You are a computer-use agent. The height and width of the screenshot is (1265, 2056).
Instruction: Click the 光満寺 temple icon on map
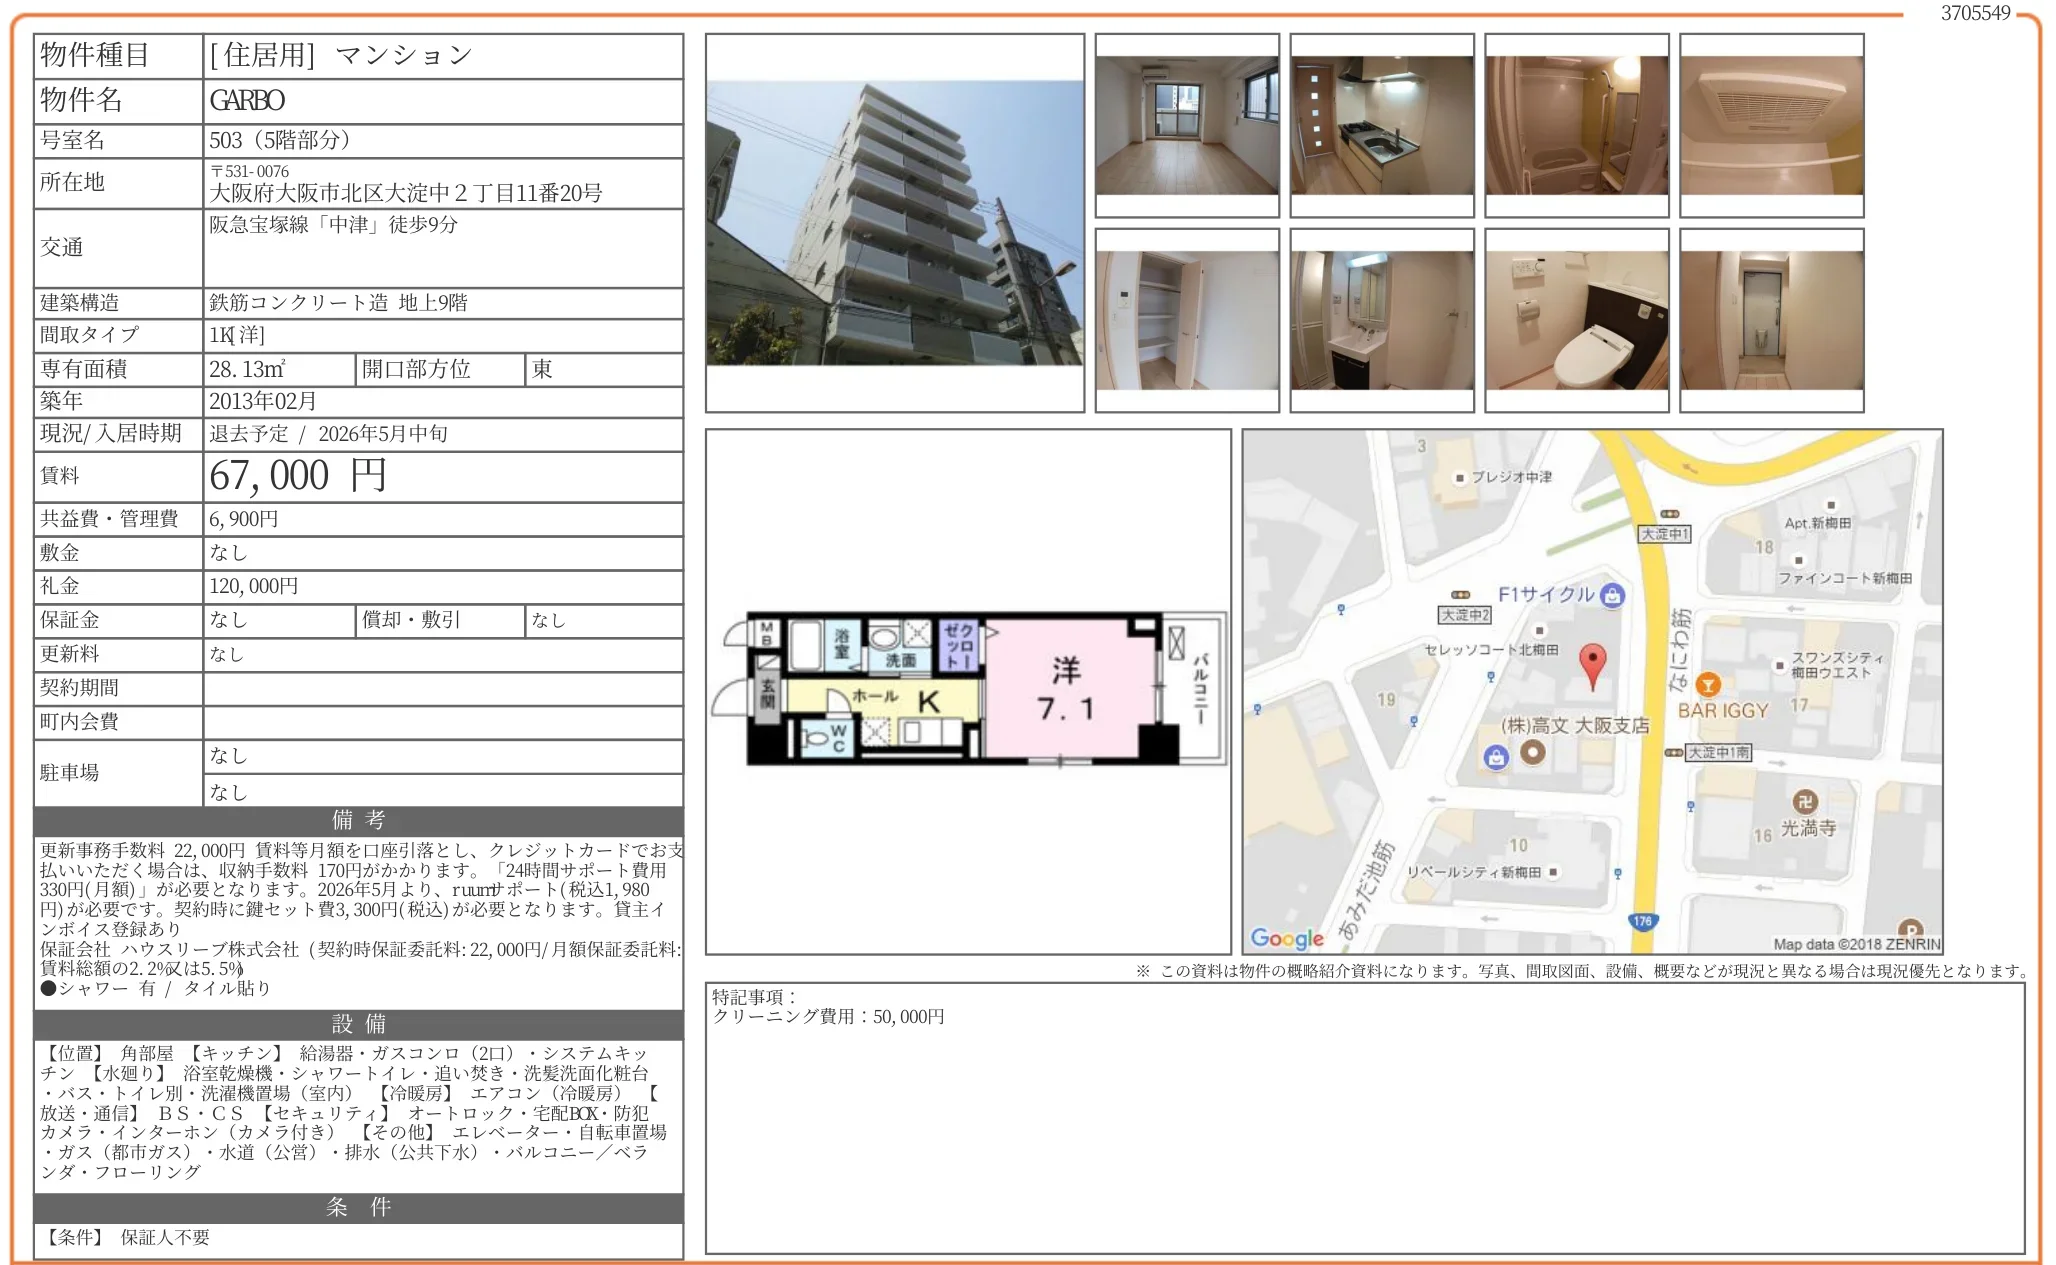click(x=1804, y=801)
